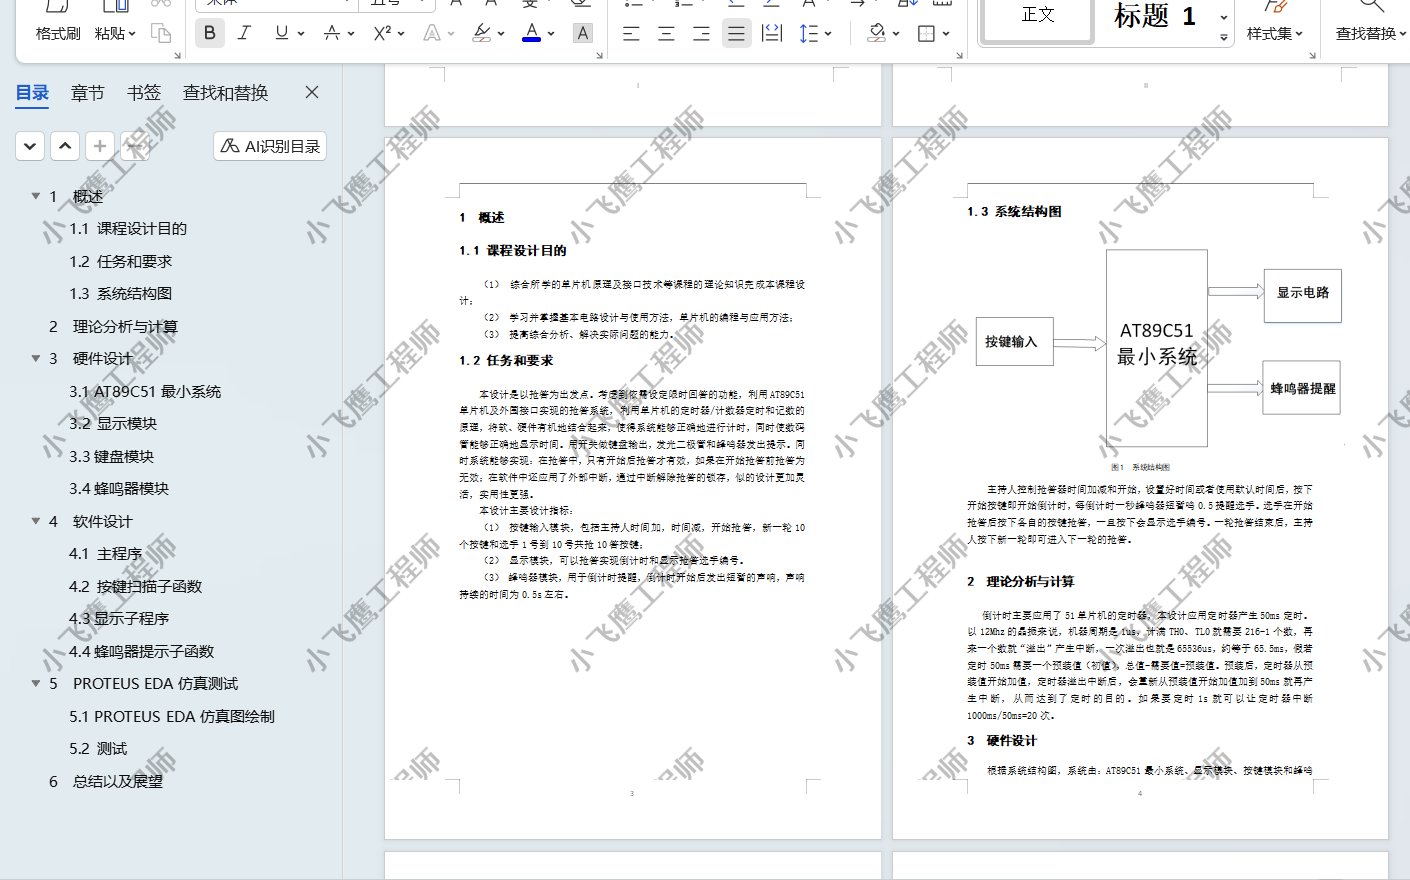Collapse the 1 概述 outline section
1410x880 pixels.
(x=36, y=196)
